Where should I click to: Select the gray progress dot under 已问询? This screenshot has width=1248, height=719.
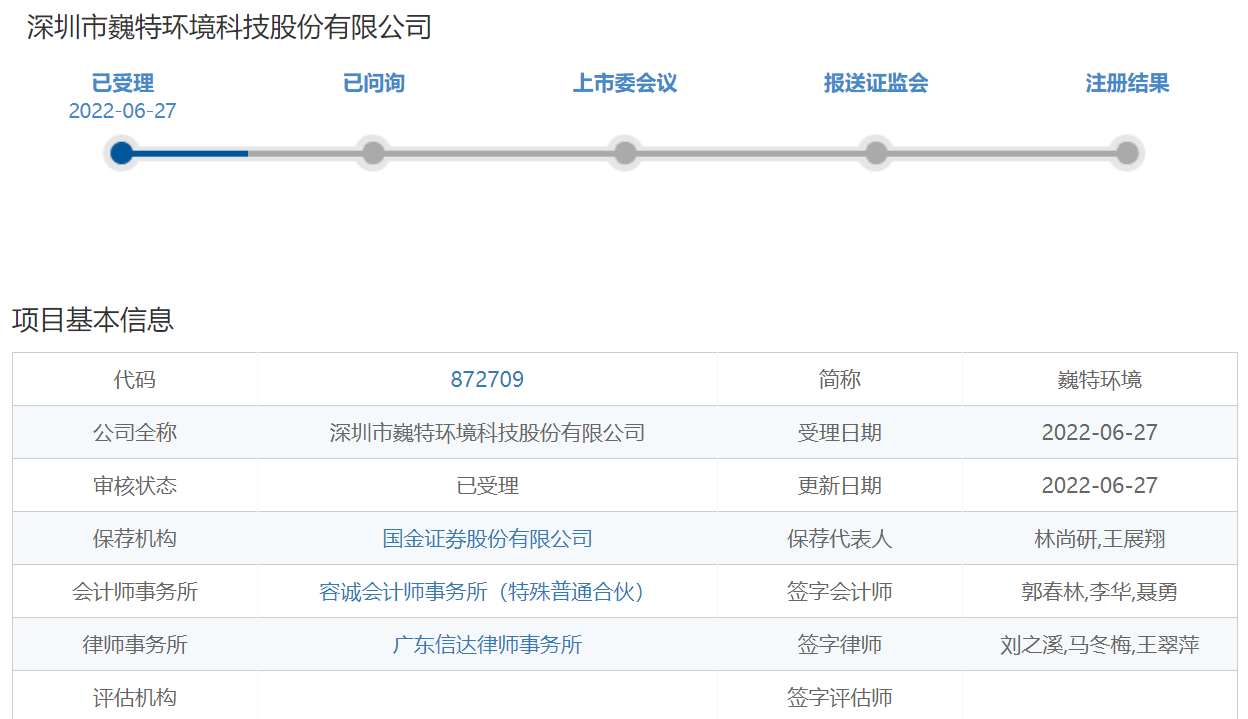[x=373, y=153]
